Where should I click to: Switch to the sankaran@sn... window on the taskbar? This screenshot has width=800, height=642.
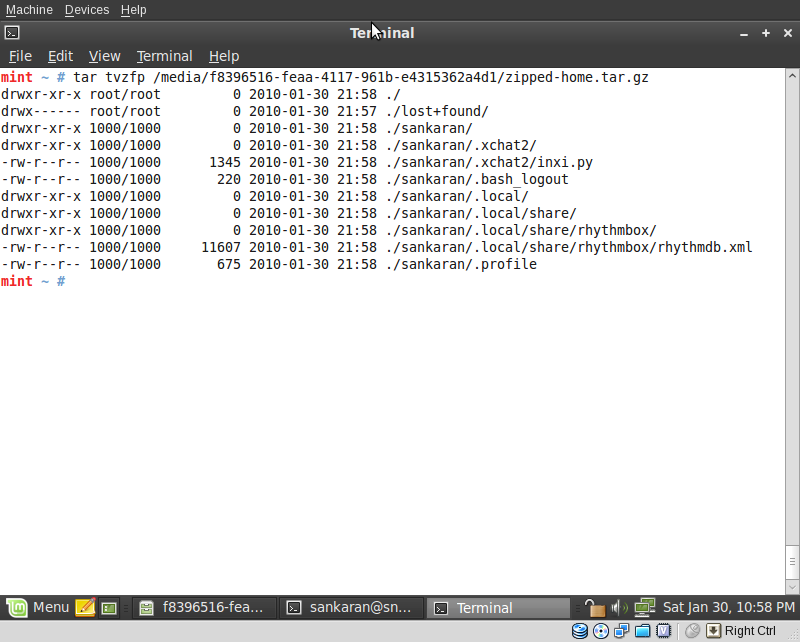click(x=351, y=607)
